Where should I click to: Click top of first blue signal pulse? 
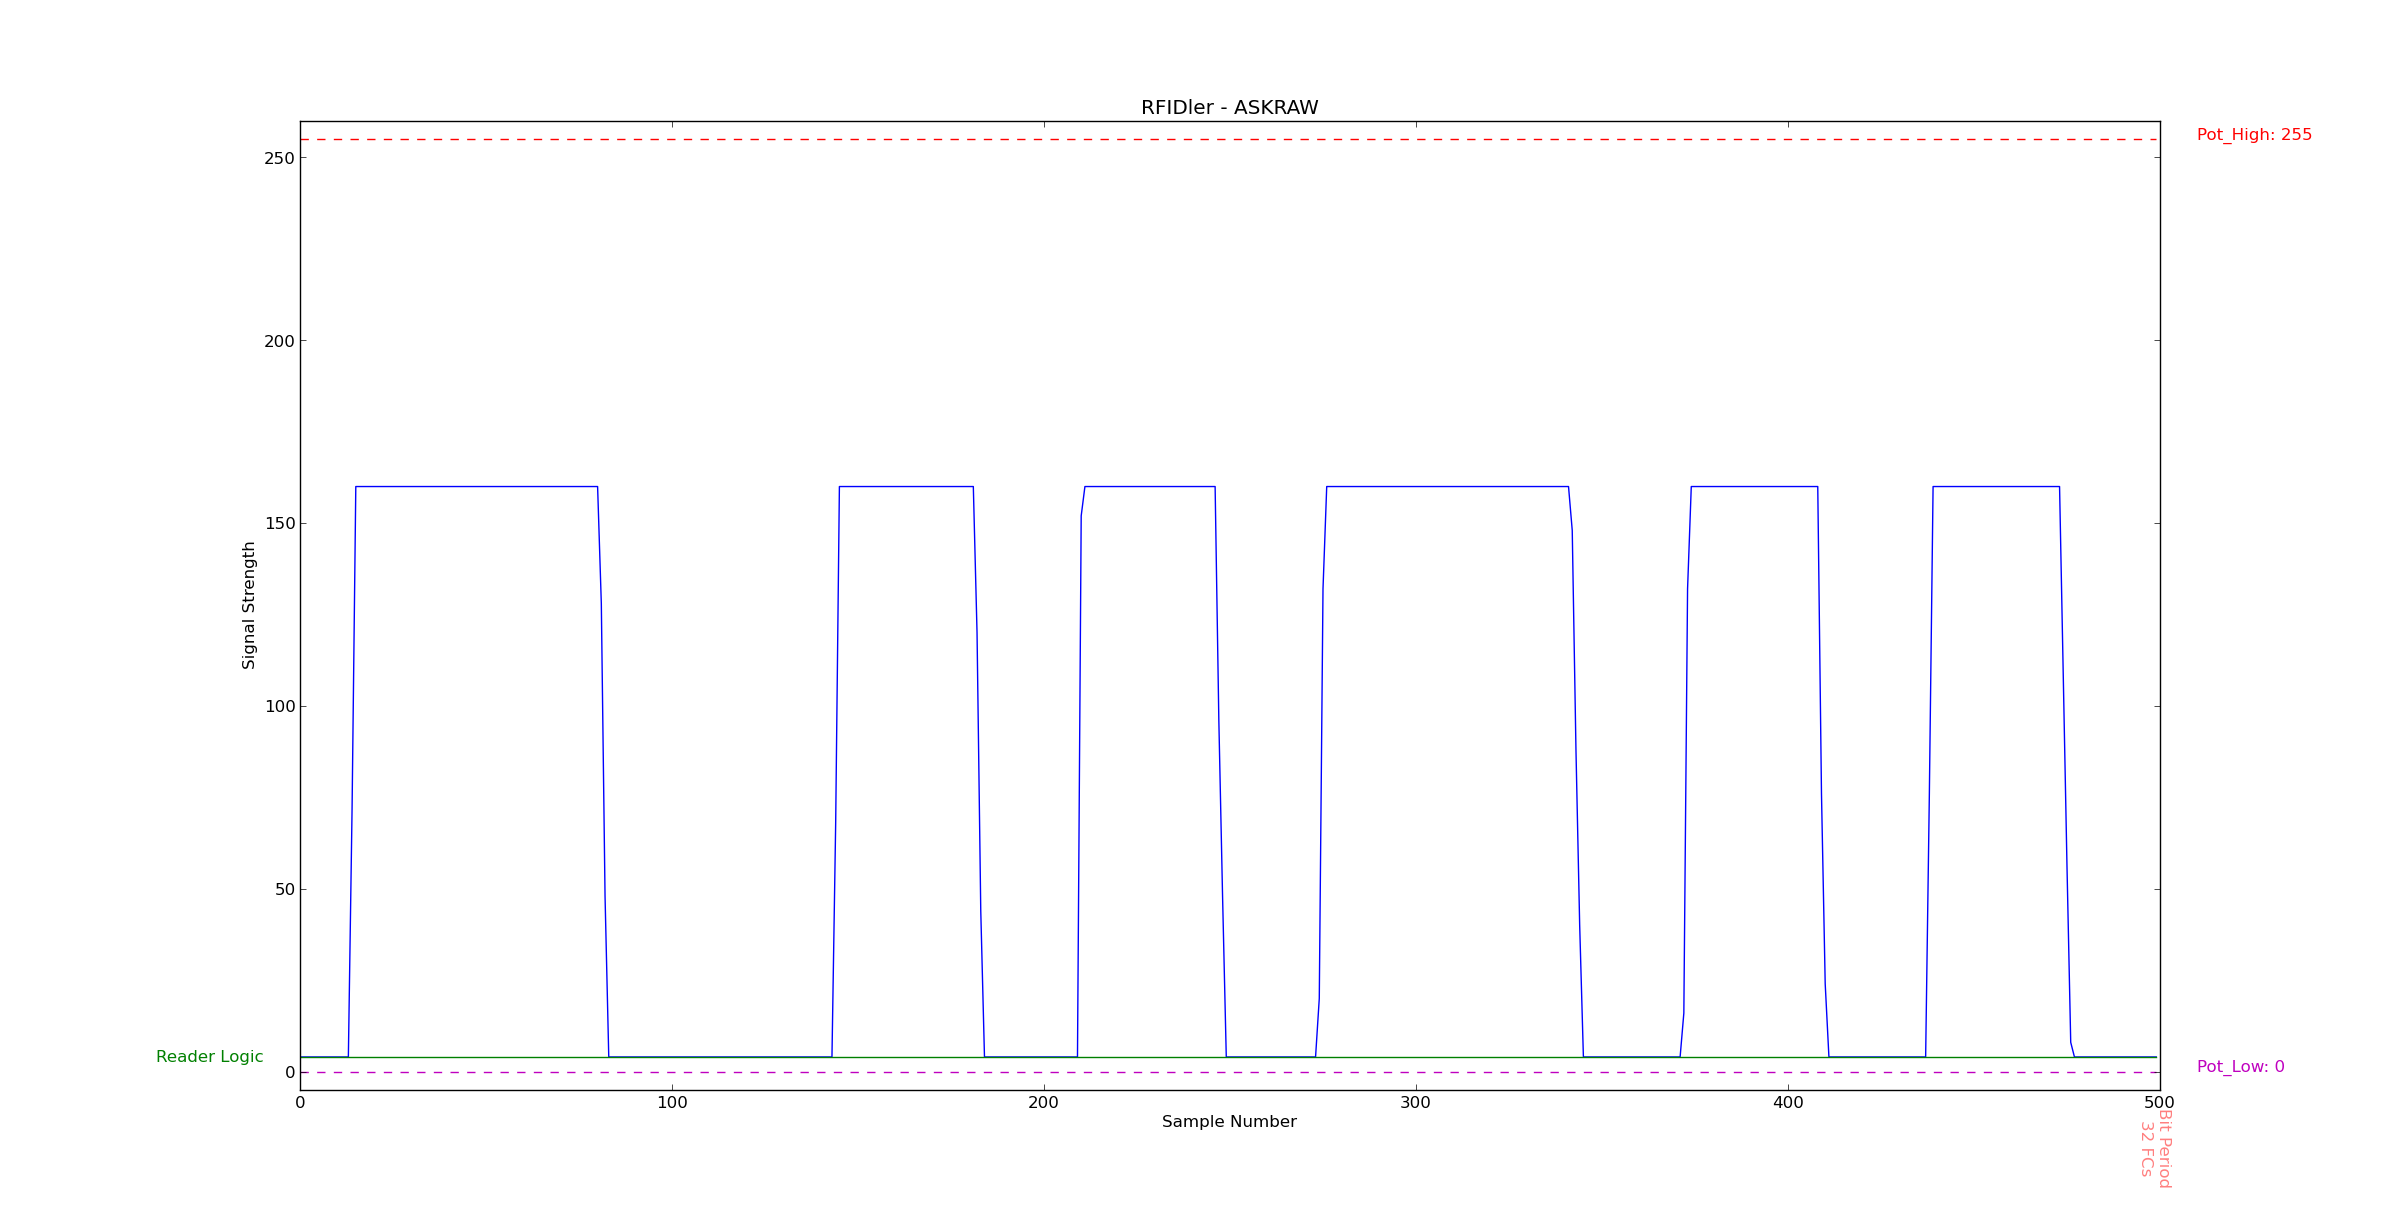[x=476, y=487]
